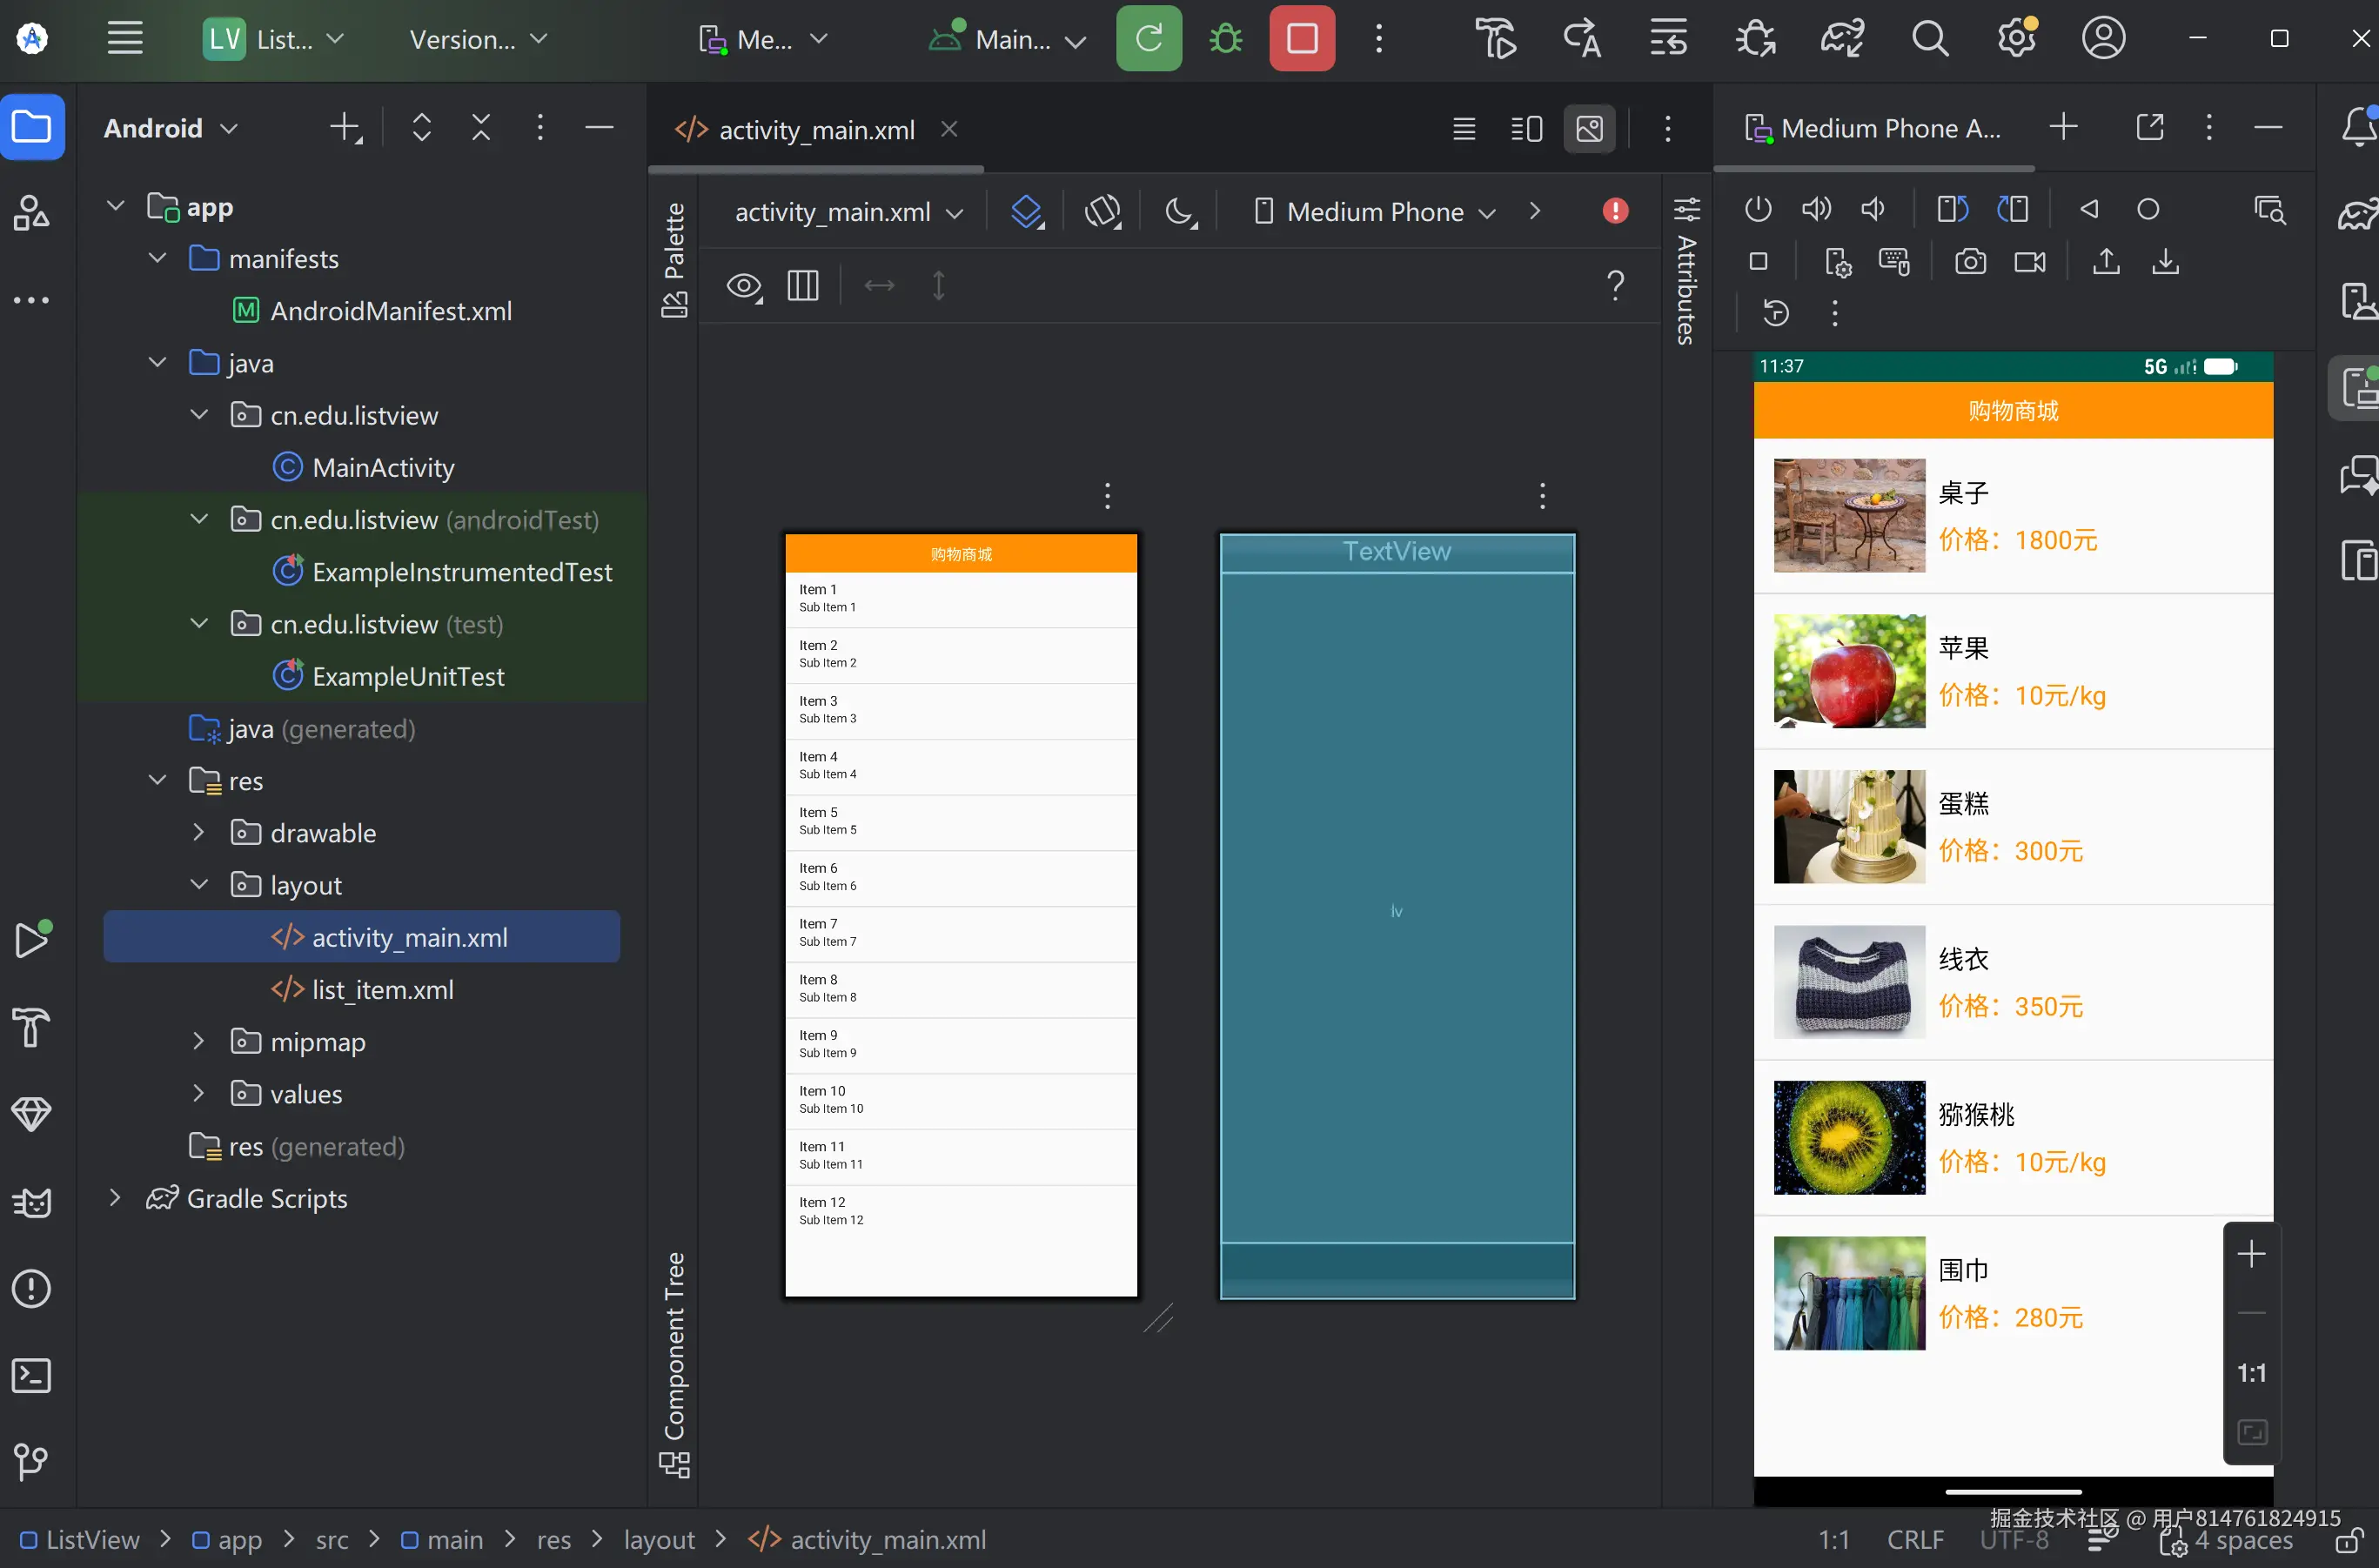This screenshot has width=2379, height=1568.
Task: Sync project with Gradle files
Action: (1842, 39)
